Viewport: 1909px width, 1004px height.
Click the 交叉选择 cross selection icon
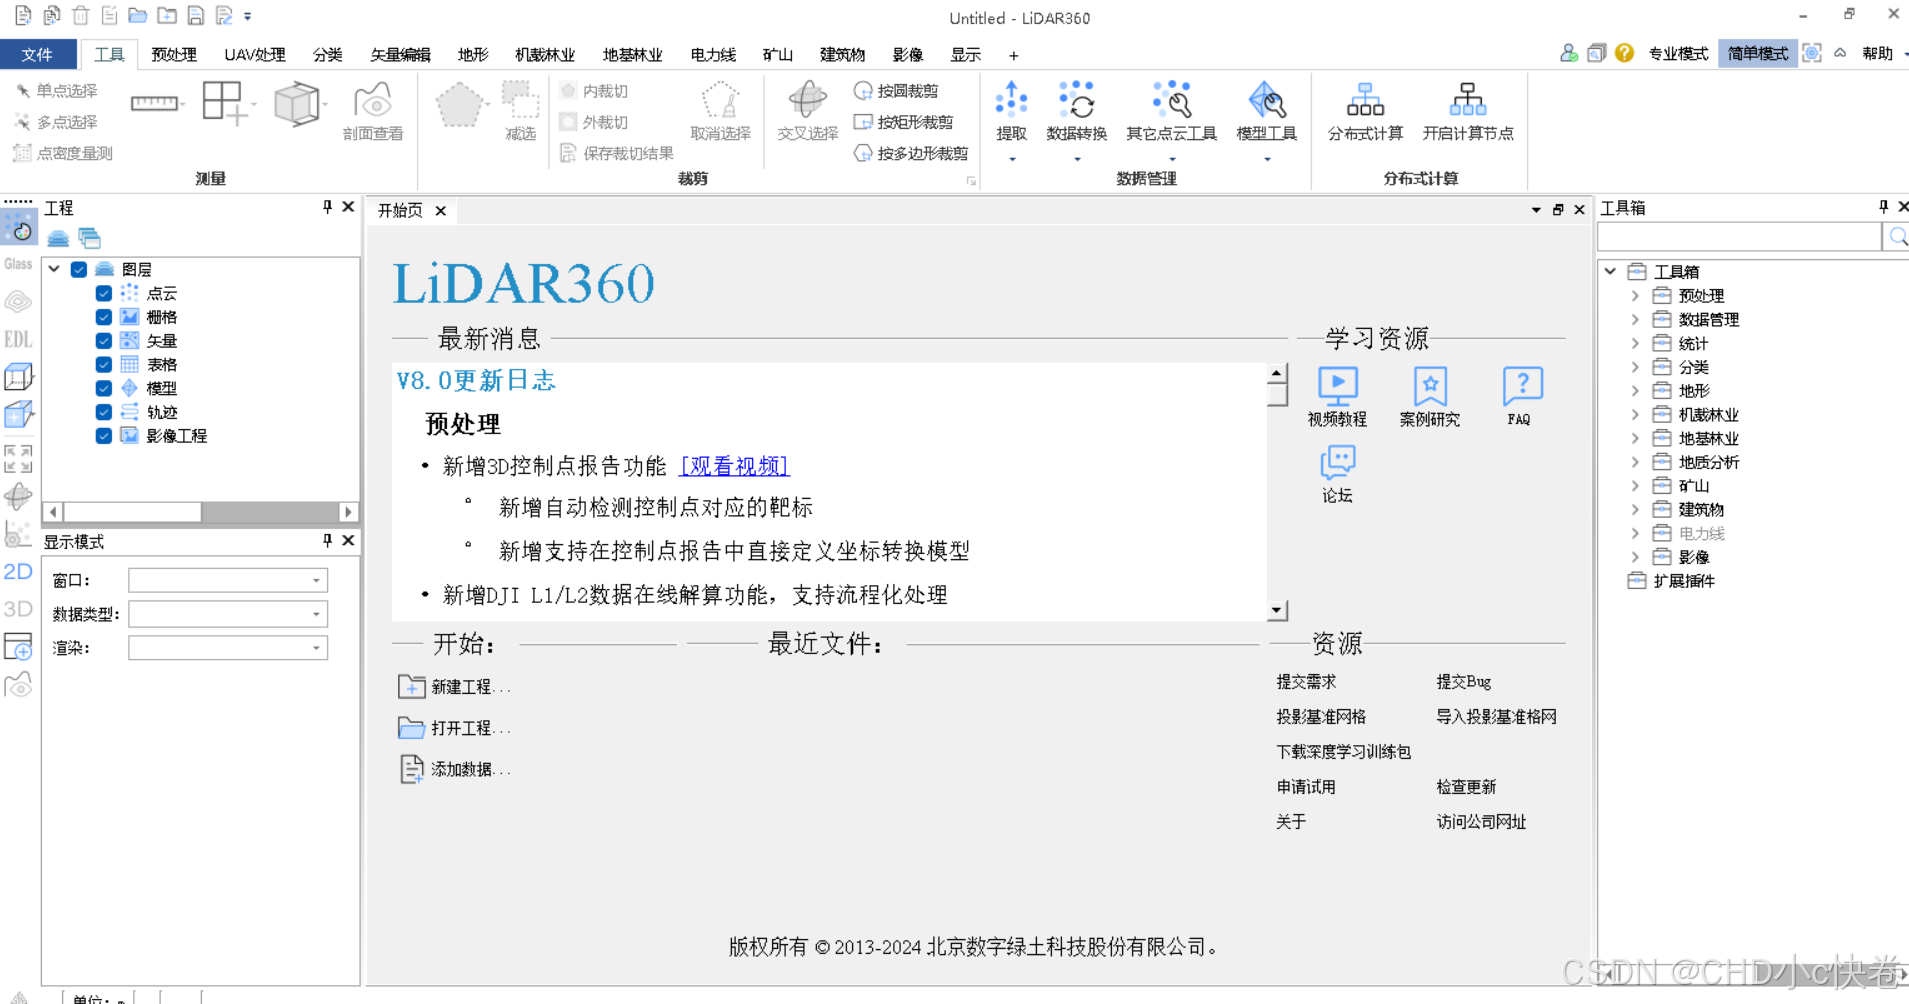point(807,100)
